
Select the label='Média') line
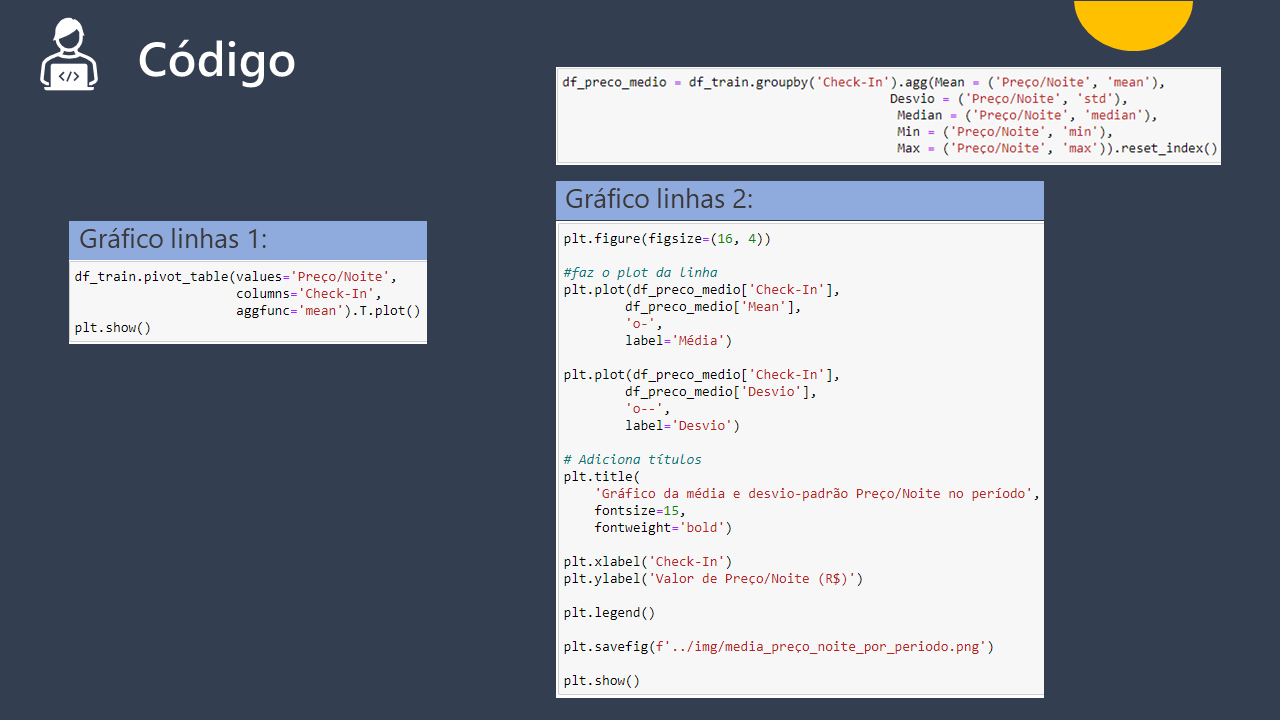tap(679, 341)
